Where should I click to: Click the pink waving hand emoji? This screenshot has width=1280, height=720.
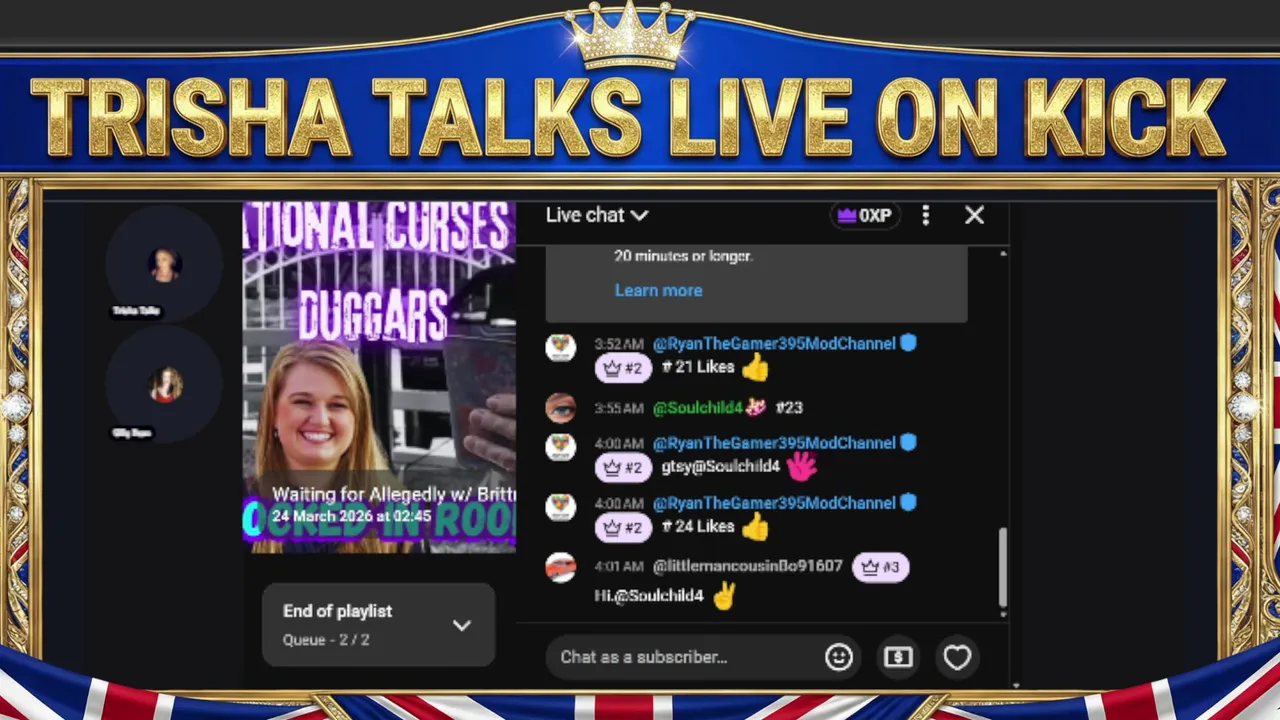coord(802,466)
